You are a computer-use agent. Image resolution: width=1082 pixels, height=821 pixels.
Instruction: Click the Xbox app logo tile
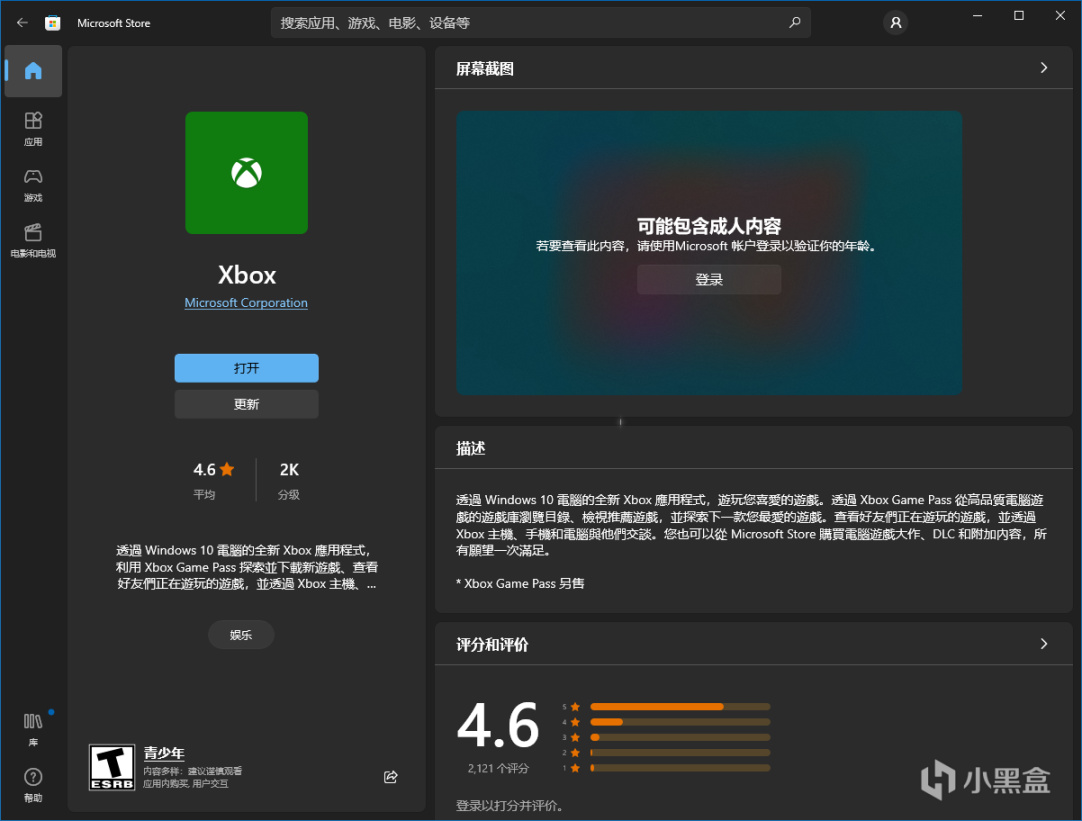point(246,172)
